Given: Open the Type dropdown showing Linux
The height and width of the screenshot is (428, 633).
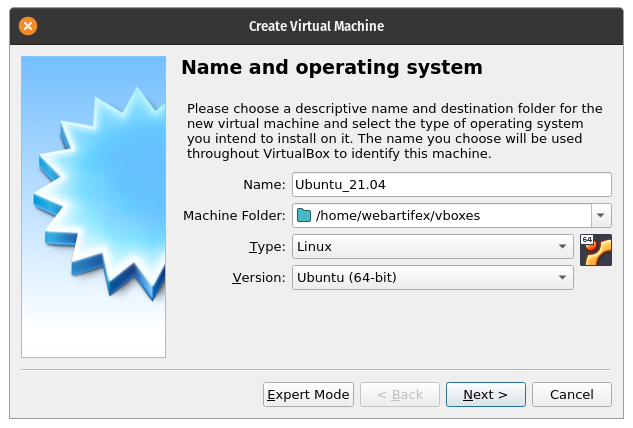Looking at the screenshot, I should coord(432,246).
